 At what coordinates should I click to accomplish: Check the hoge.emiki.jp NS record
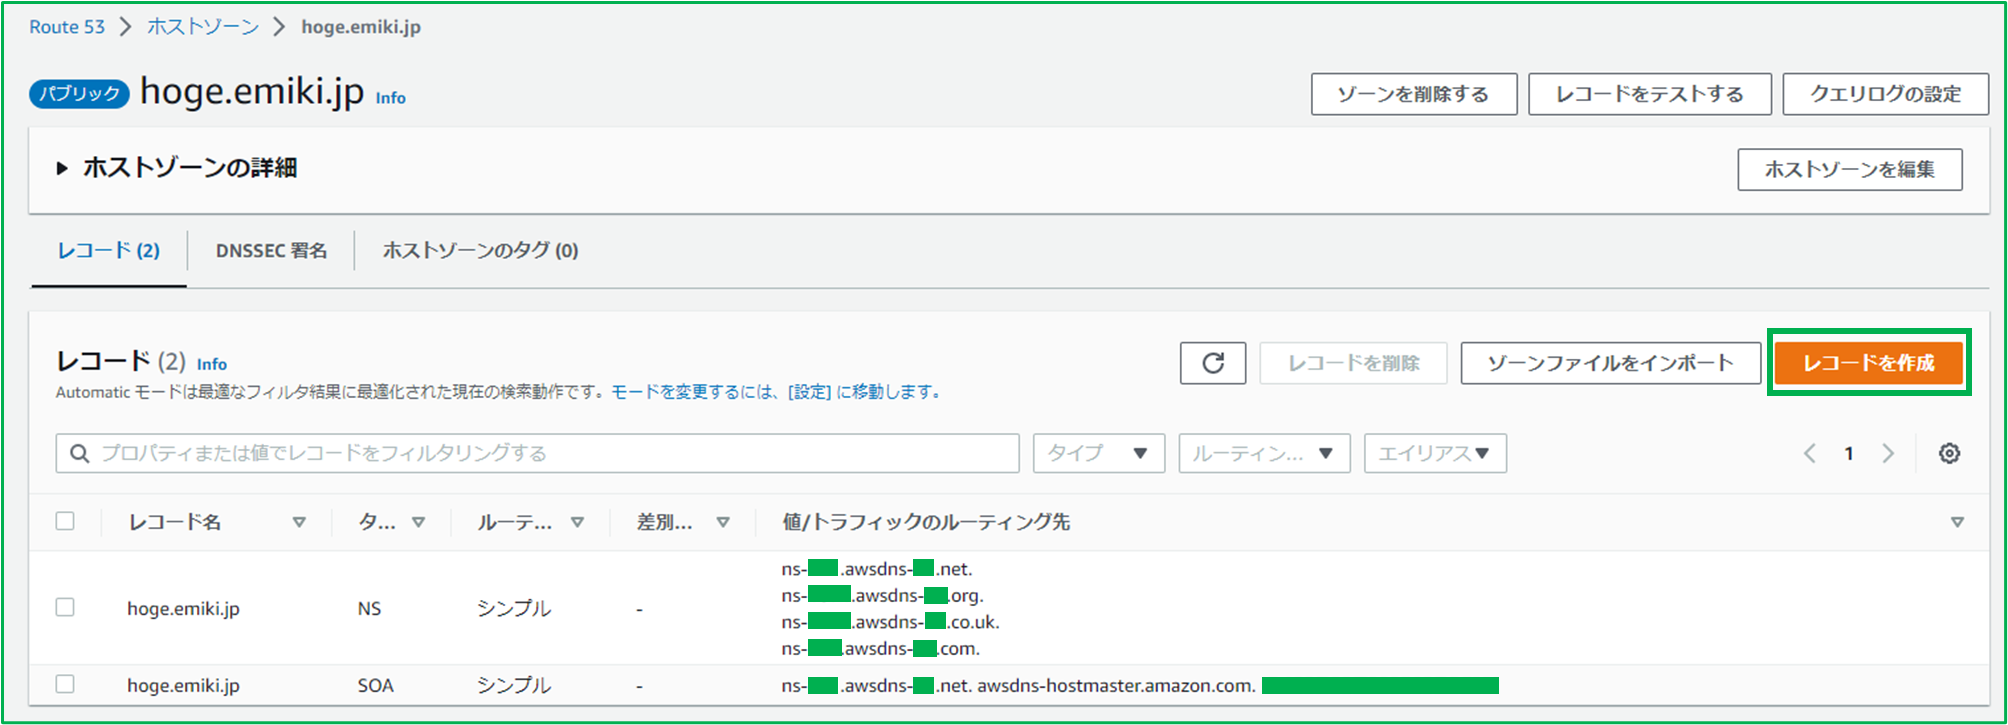65,607
